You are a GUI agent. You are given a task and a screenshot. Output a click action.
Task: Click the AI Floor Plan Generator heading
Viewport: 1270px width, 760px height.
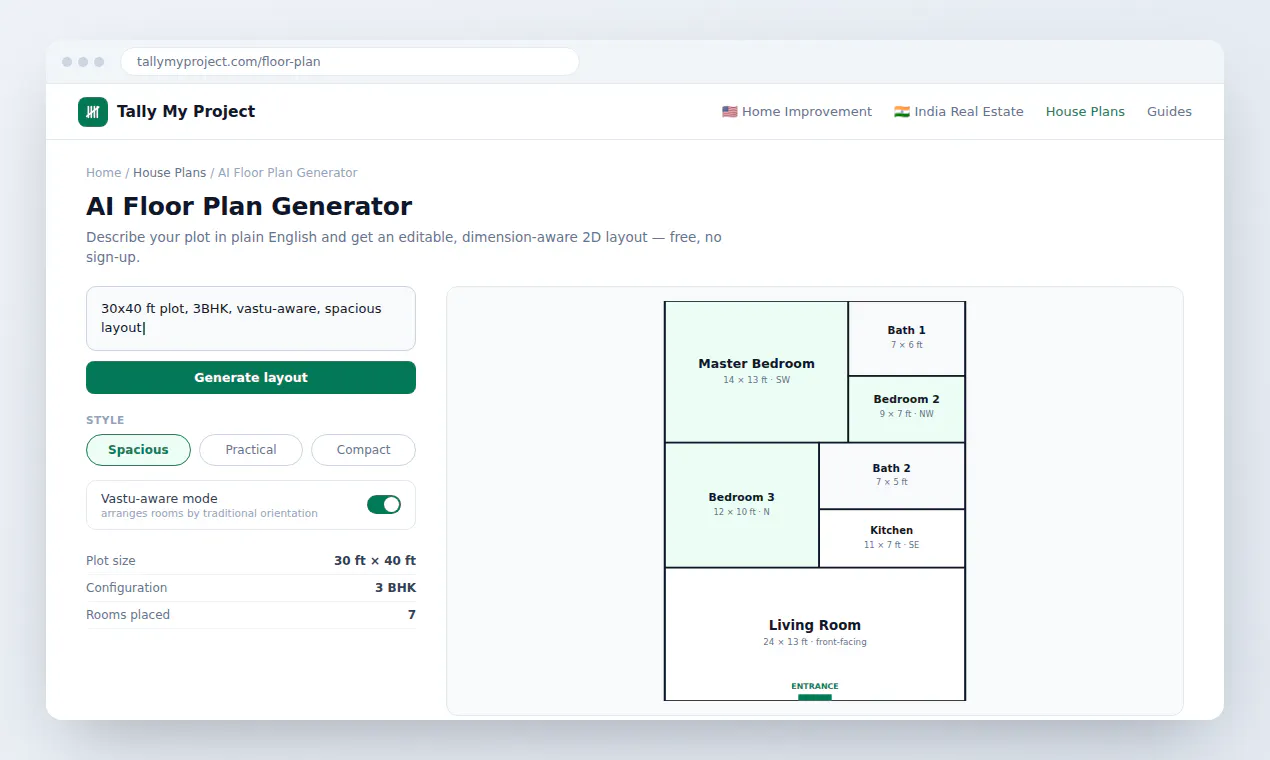[x=249, y=207]
